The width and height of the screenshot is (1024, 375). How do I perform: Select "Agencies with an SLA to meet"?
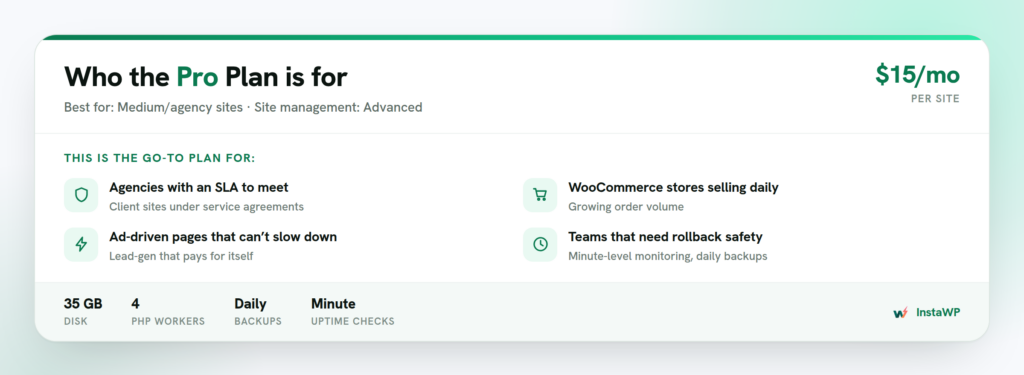click(x=199, y=188)
